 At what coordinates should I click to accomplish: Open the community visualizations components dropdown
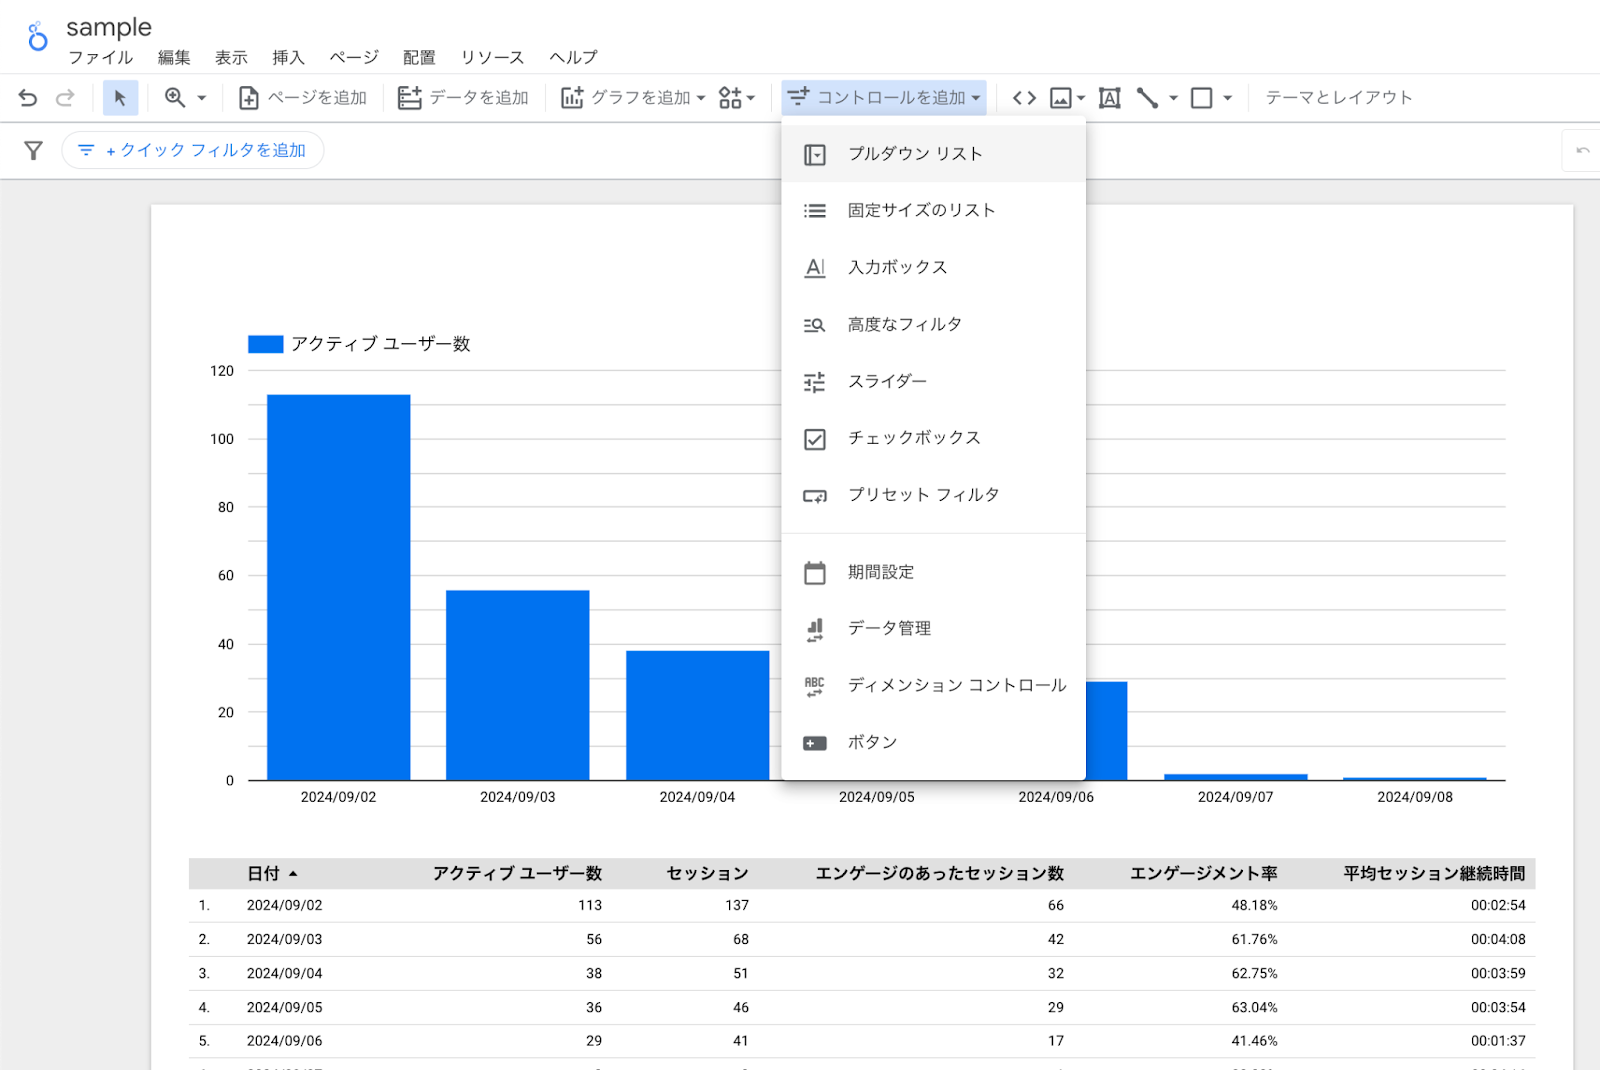[737, 98]
